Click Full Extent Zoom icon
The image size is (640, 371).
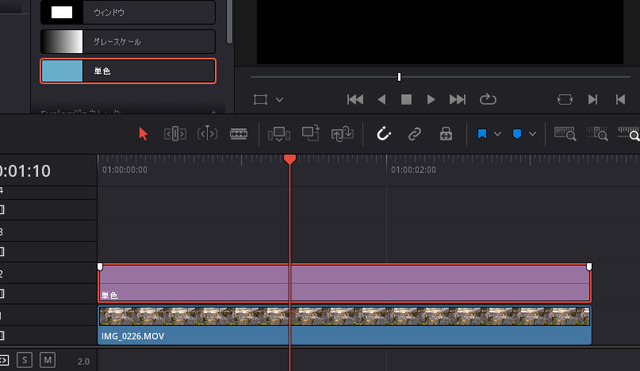pyautogui.click(x=565, y=133)
